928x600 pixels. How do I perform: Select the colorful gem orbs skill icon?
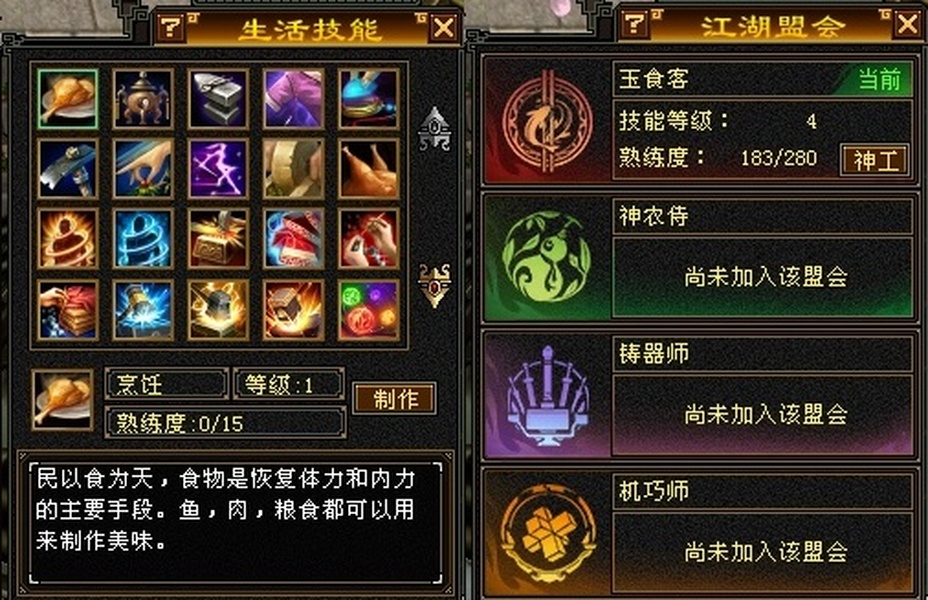pyautogui.click(x=368, y=310)
